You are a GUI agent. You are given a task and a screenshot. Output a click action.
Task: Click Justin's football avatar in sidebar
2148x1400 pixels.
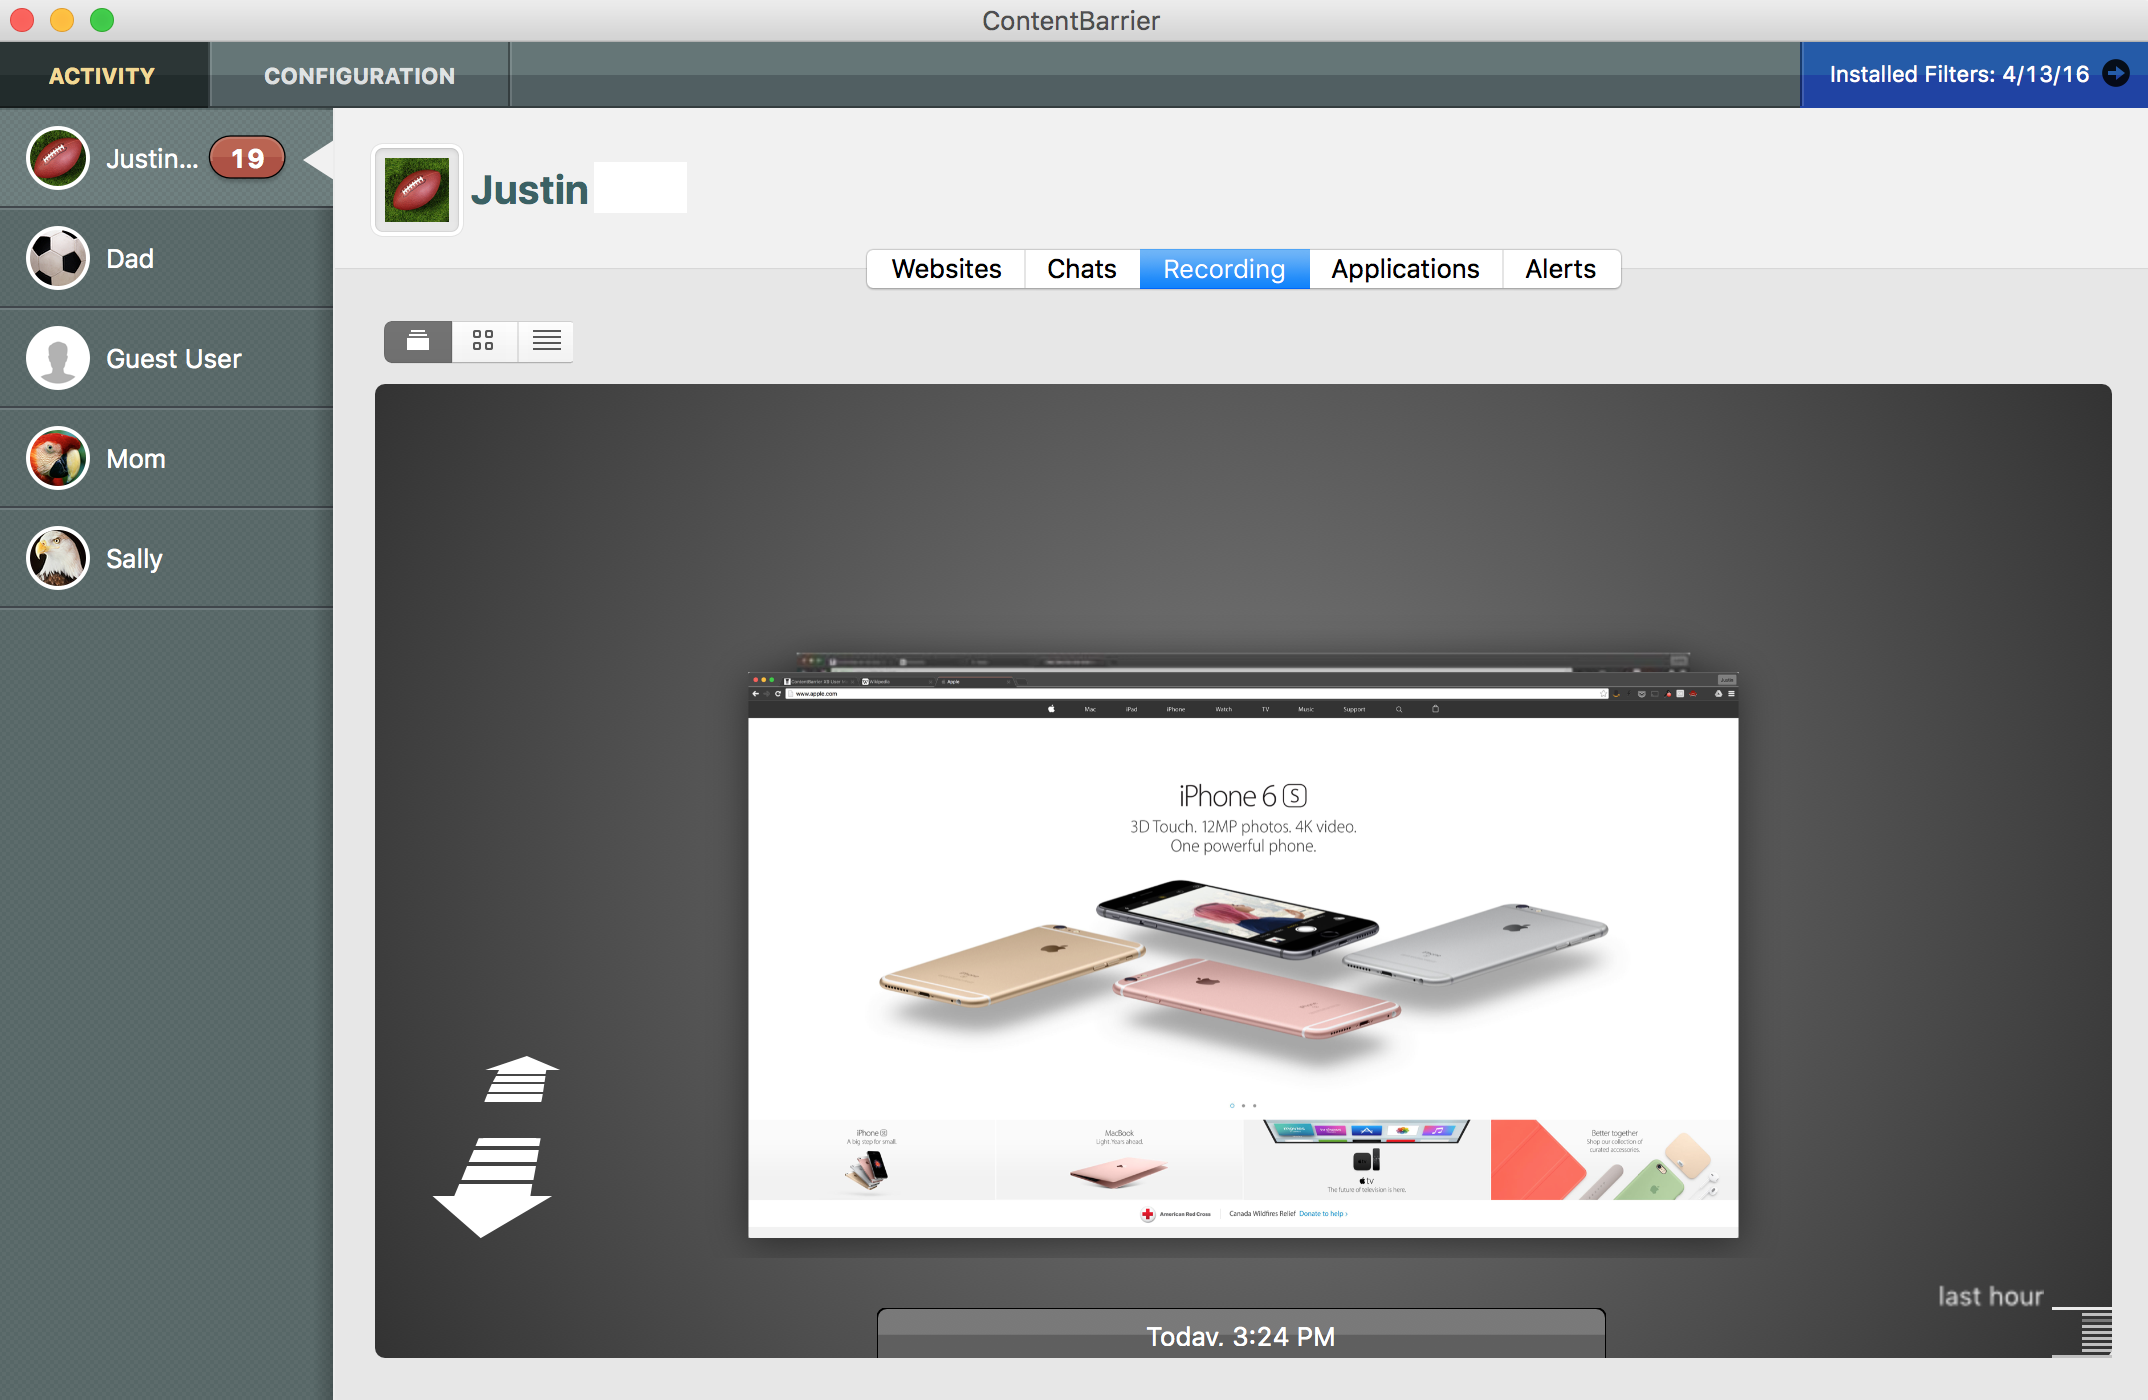coord(58,158)
